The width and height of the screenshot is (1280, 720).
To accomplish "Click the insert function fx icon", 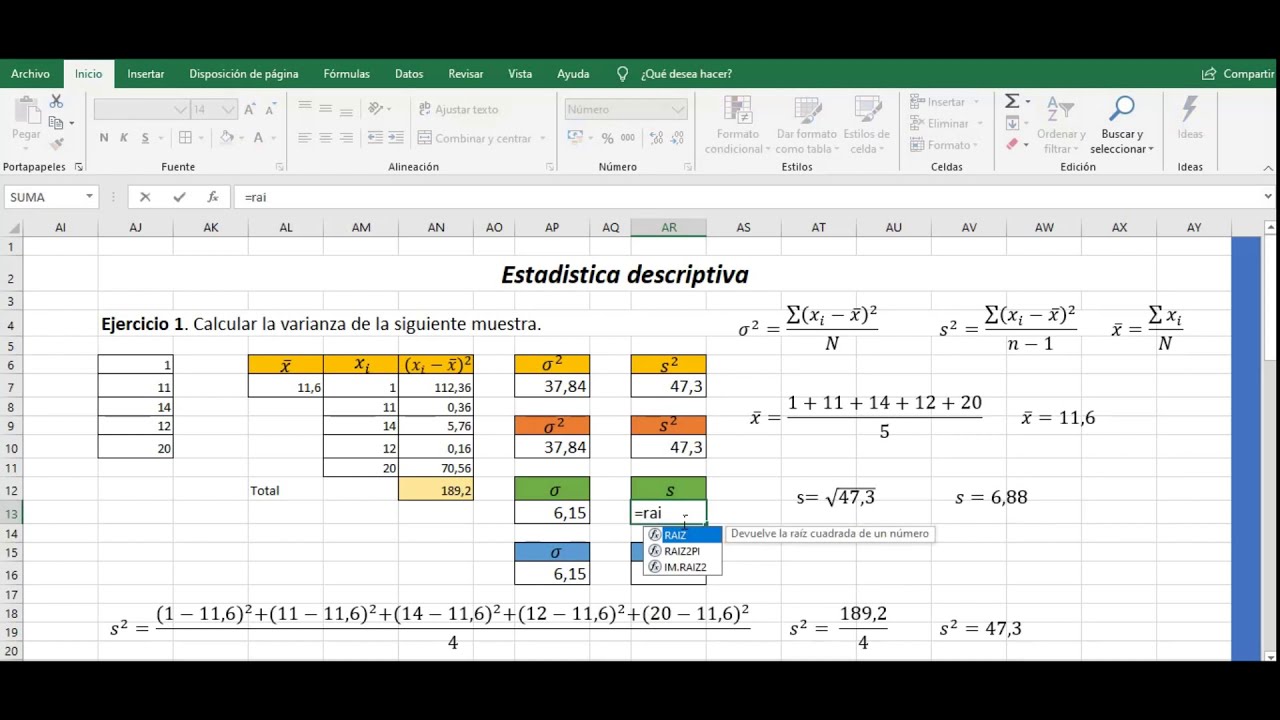I will [212, 197].
